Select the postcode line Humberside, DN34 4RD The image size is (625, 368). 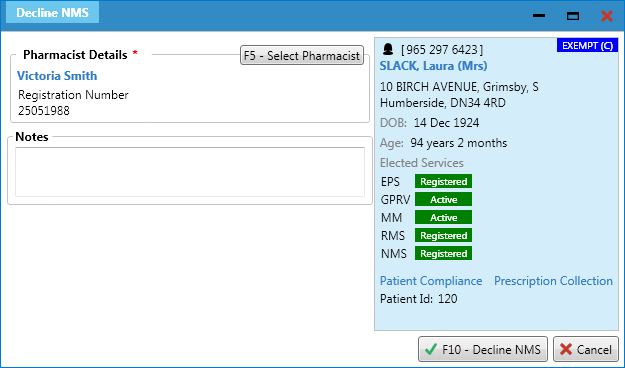[443, 103]
